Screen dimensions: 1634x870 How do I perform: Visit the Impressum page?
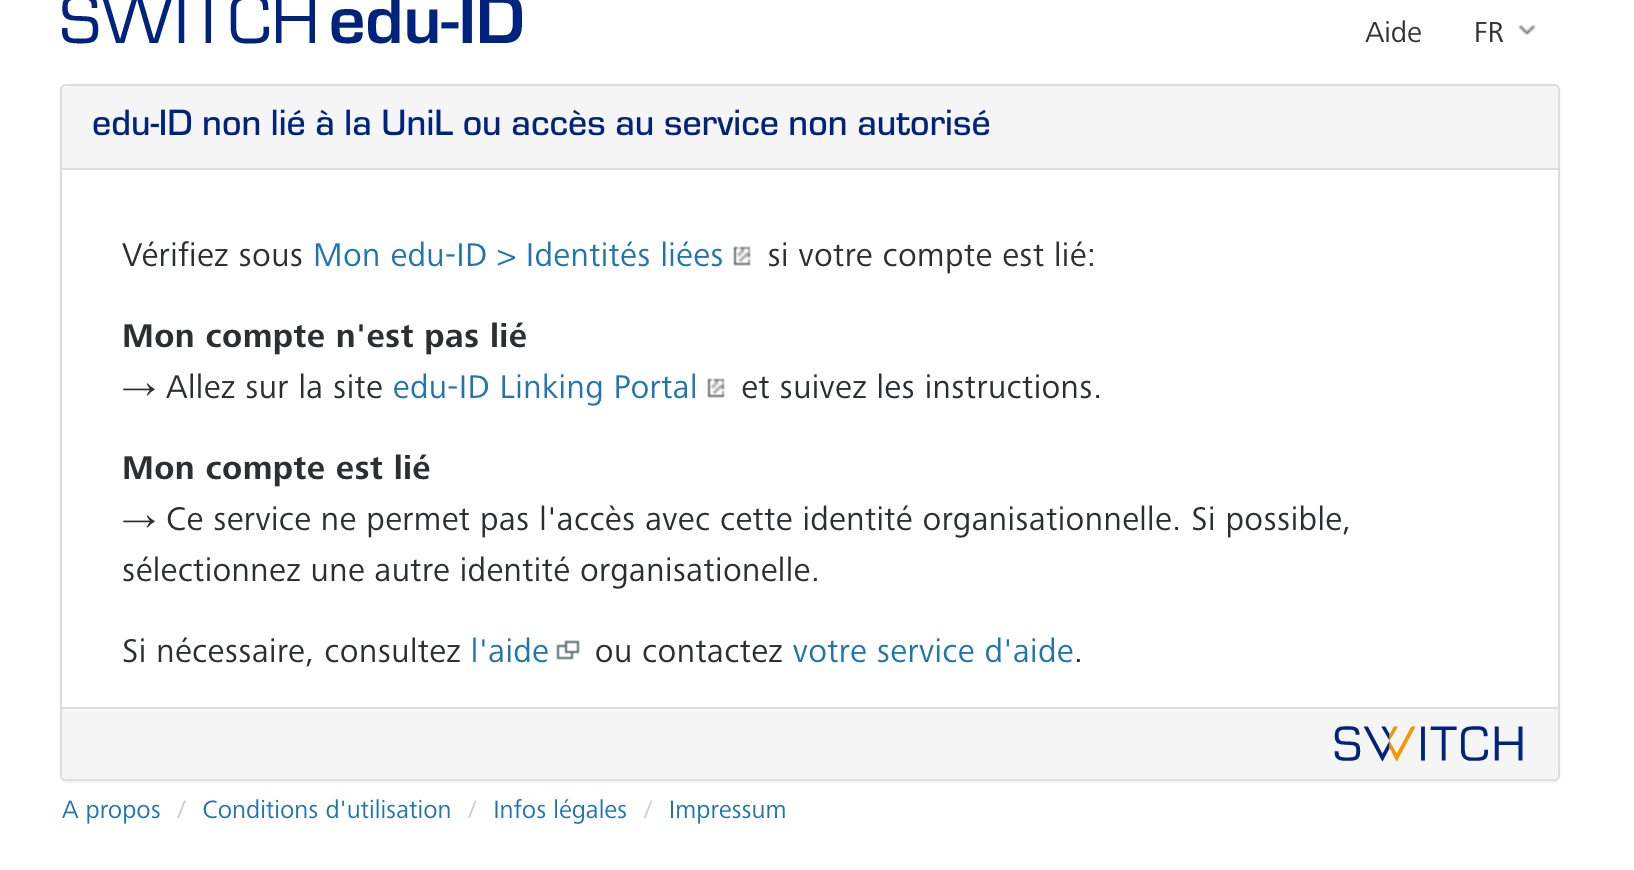(727, 810)
